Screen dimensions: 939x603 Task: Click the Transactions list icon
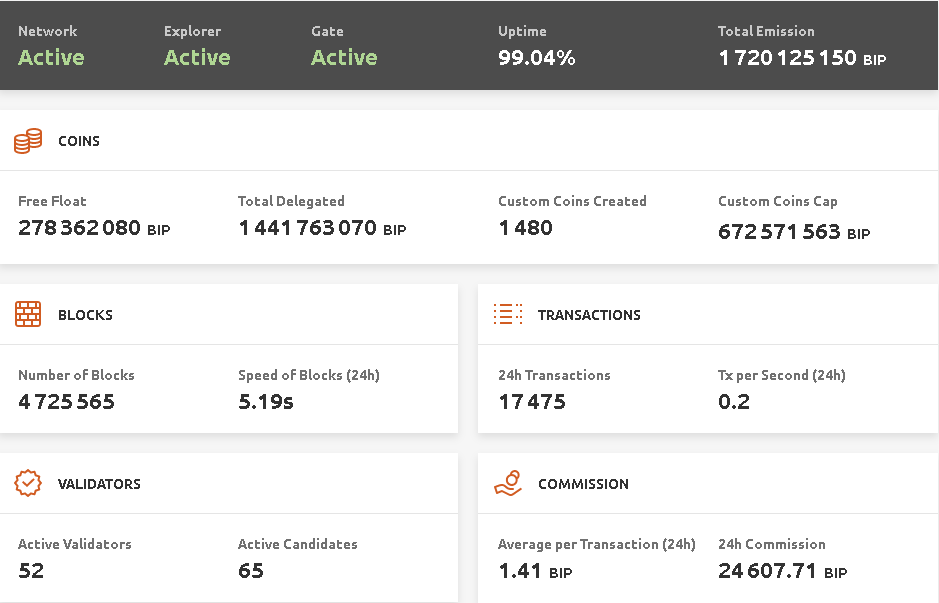(x=508, y=315)
